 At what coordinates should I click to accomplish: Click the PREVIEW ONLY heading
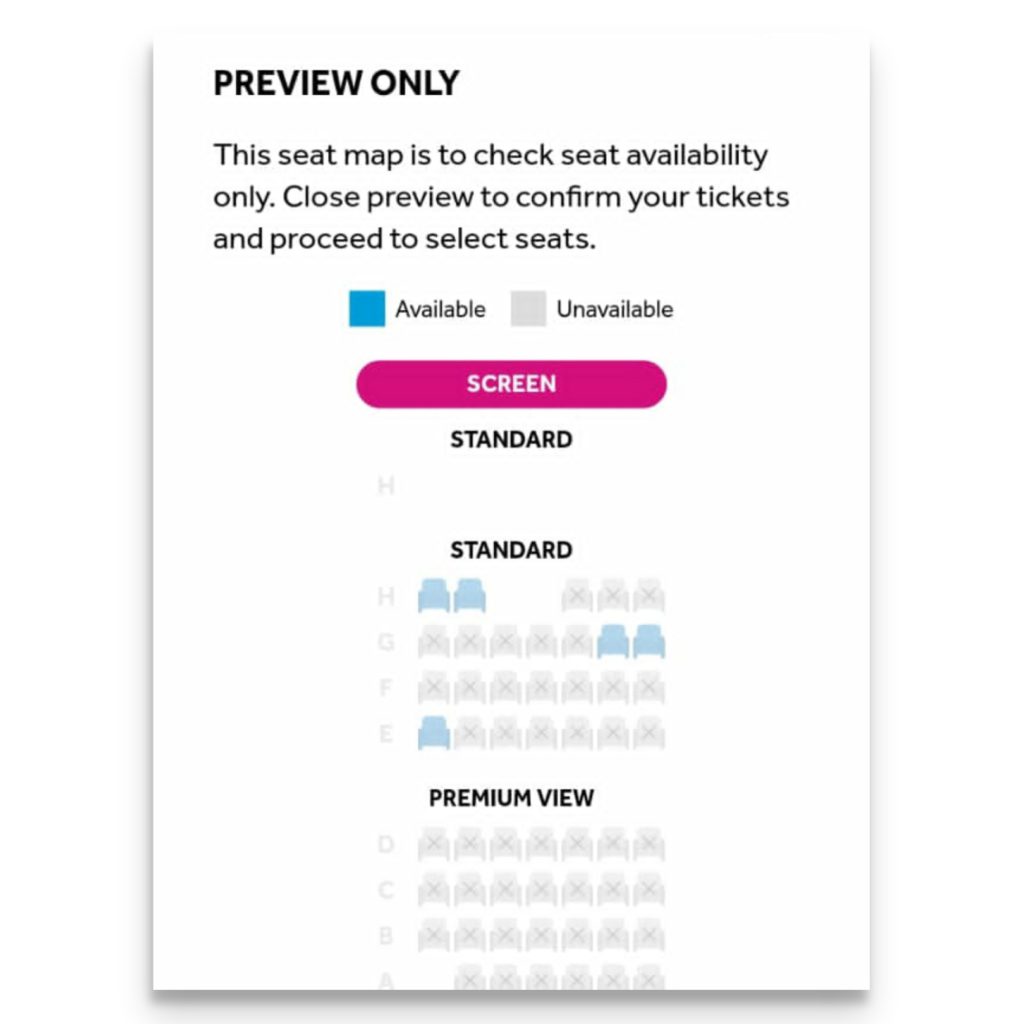click(x=336, y=83)
